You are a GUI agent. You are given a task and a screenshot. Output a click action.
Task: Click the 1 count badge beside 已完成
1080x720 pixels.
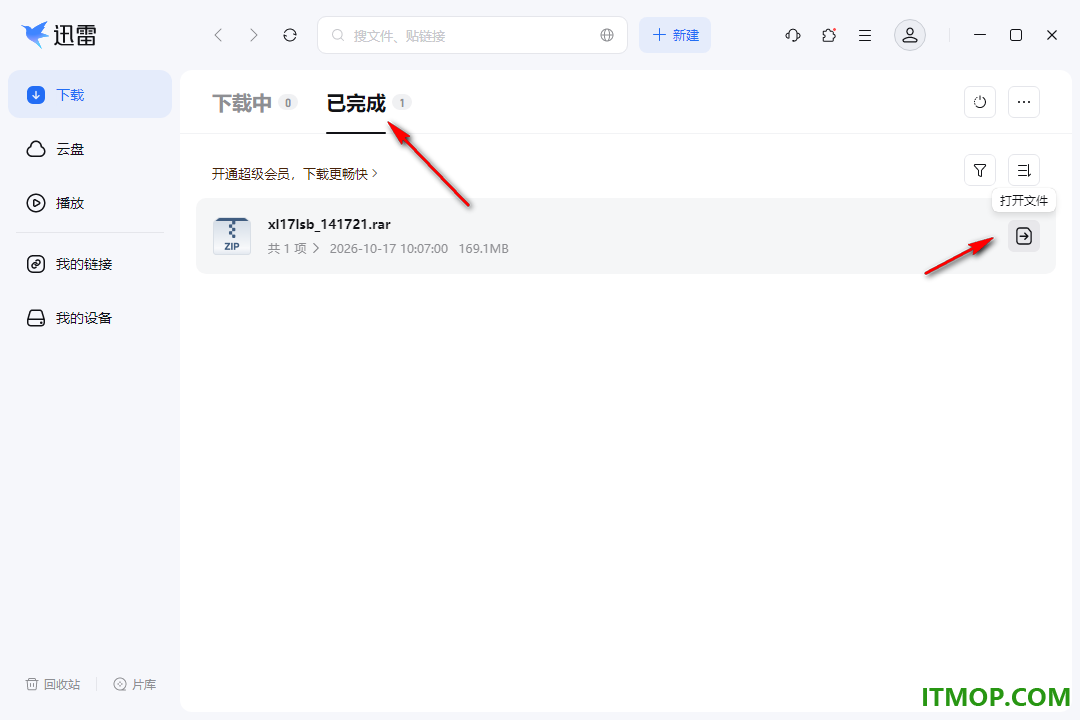pyautogui.click(x=402, y=103)
